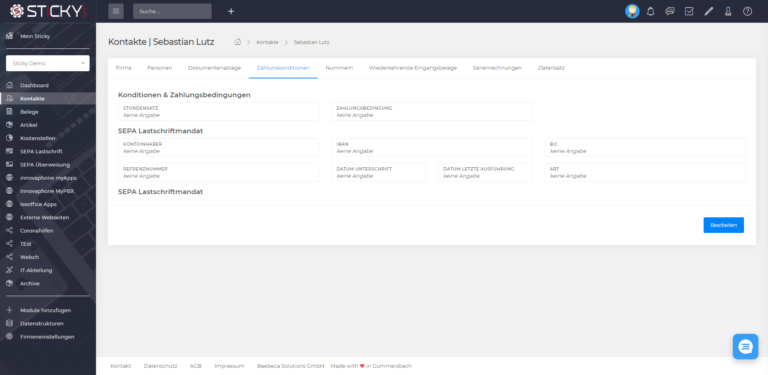Click Kontakte in the breadcrumb
This screenshot has height=375, width=768.
click(x=267, y=42)
